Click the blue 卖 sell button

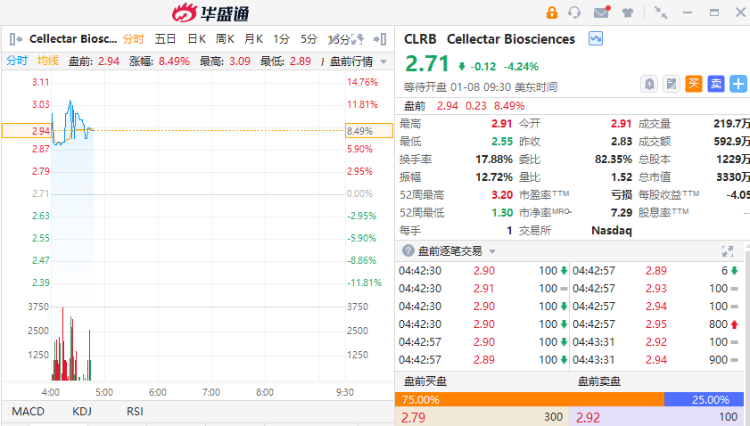pyautogui.click(x=716, y=84)
